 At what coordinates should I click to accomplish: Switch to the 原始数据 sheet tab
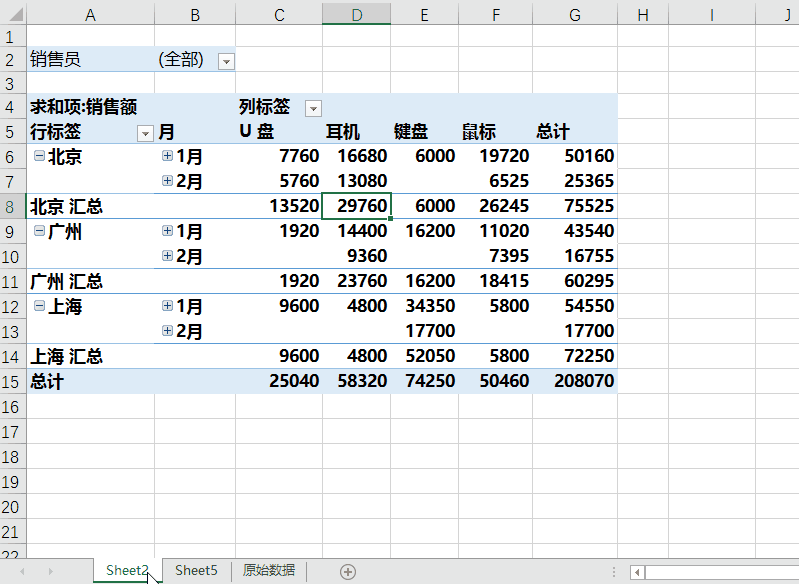point(269,570)
